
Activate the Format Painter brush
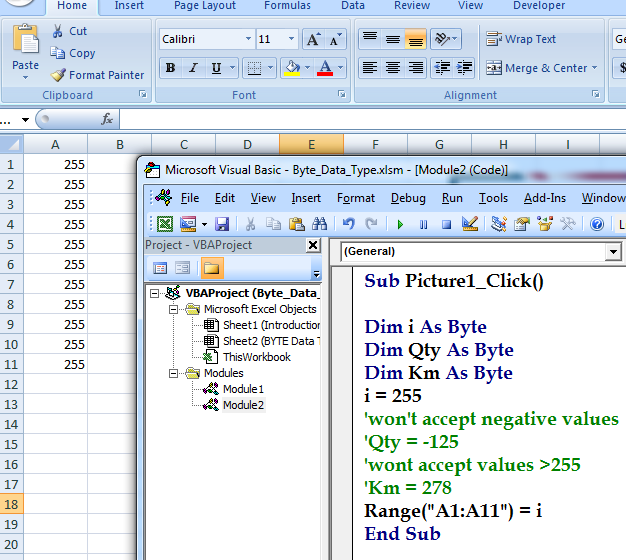[x=58, y=75]
